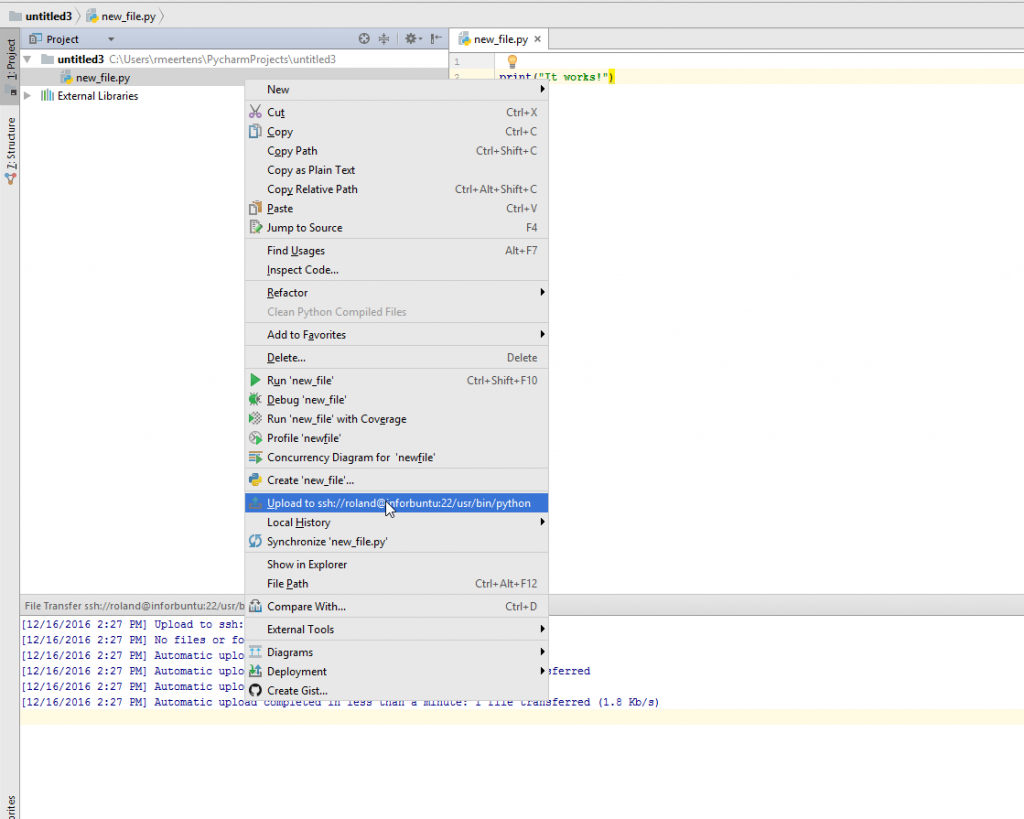Expand the External Libraries tree node
The height and width of the screenshot is (819, 1024).
pyautogui.click(x=28, y=96)
